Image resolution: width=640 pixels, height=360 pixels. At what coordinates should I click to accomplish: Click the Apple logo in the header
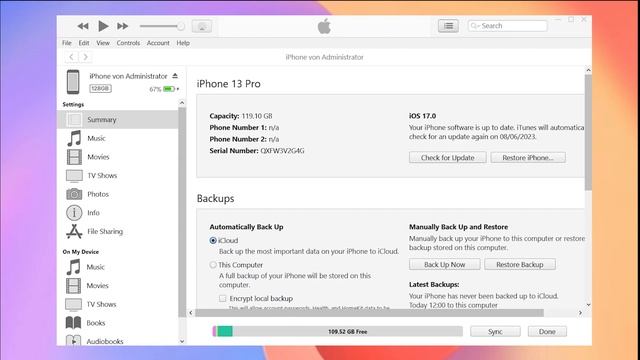pyautogui.click(x=324, y=27)
